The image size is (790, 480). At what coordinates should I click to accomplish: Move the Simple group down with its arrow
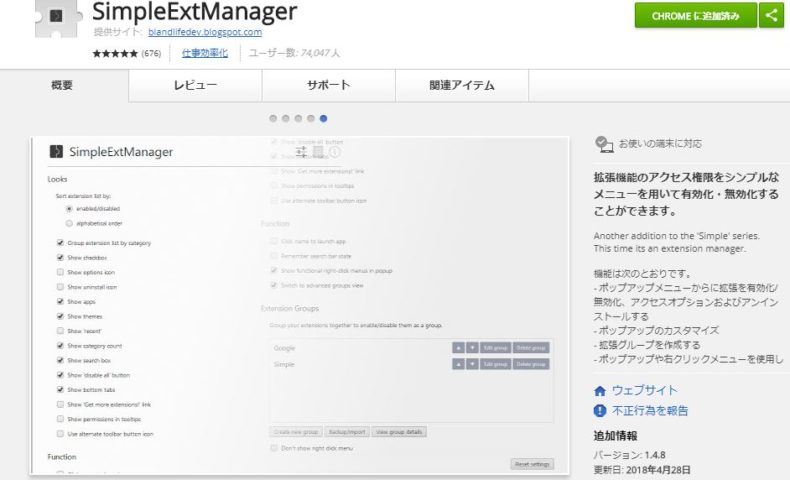pos(472,364)
